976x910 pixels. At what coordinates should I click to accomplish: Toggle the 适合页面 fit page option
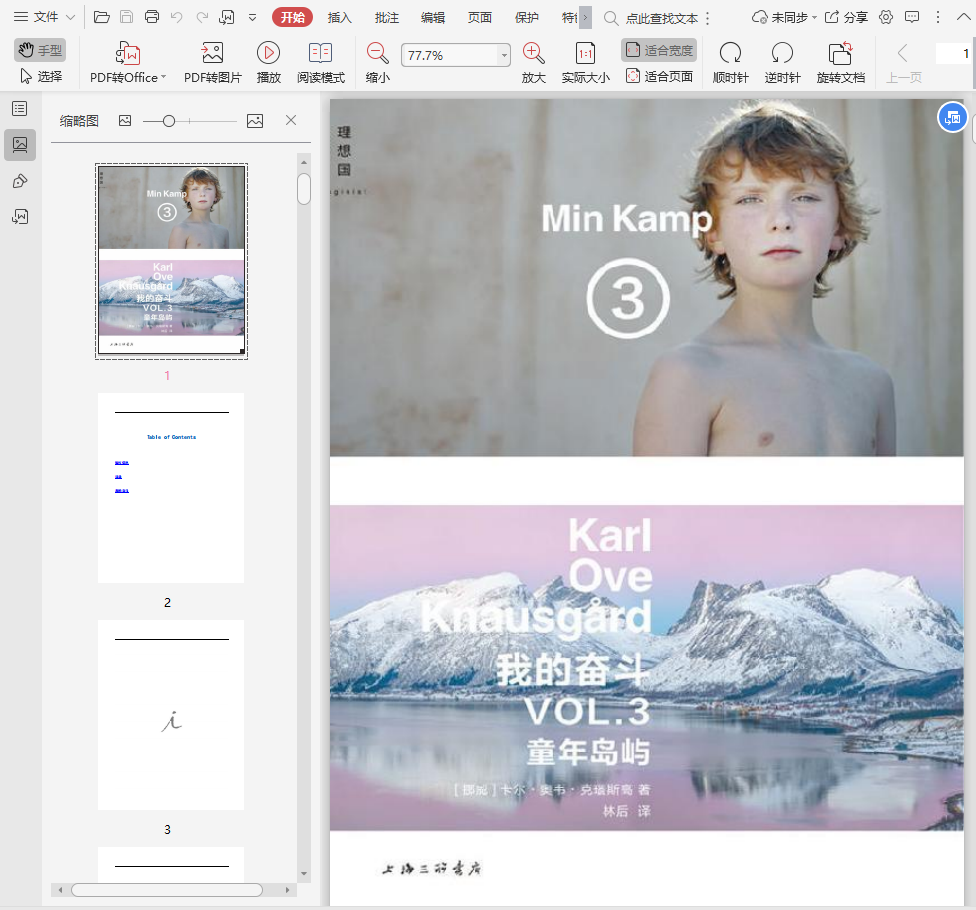tap(659, 76)
